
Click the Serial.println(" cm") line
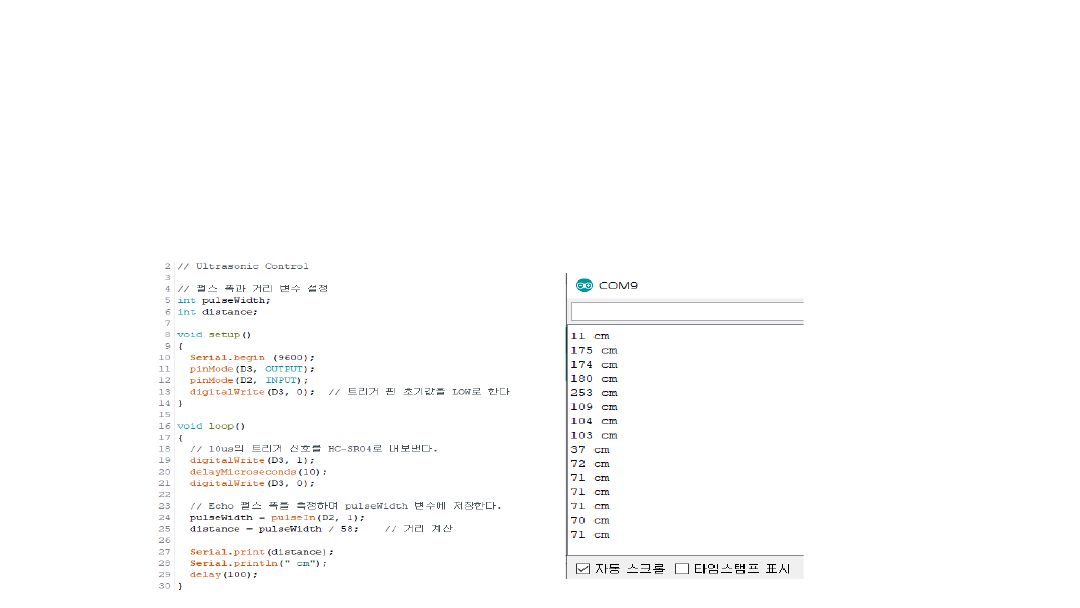[x=258, y=563]
